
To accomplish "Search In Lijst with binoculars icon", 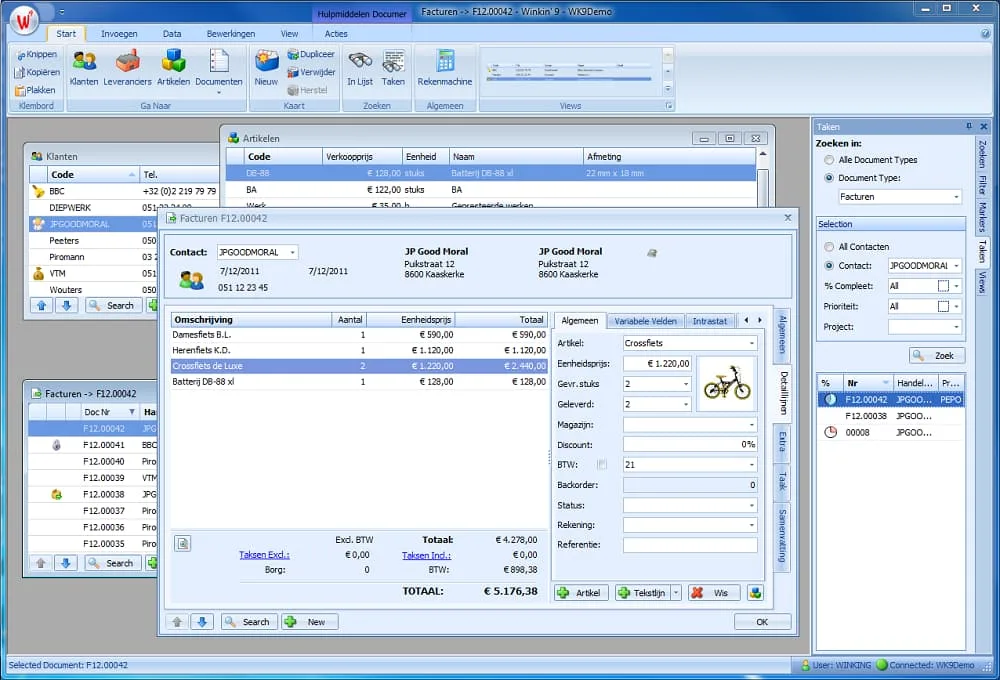I will (360, 68).
